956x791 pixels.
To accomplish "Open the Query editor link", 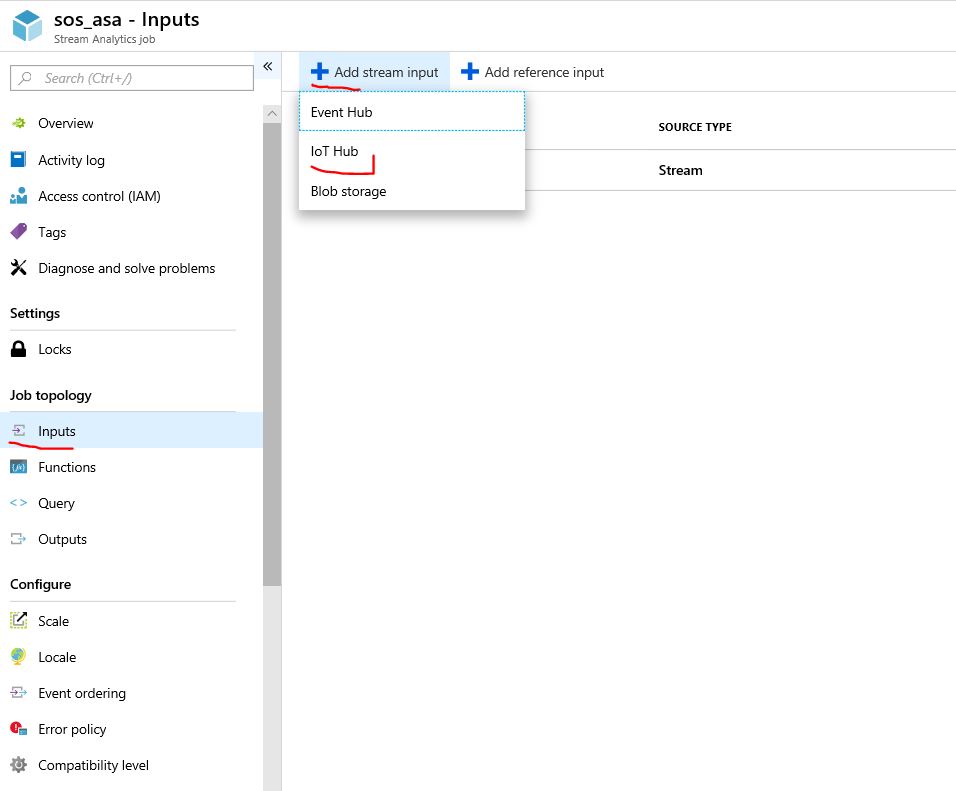I will point(56,504).
